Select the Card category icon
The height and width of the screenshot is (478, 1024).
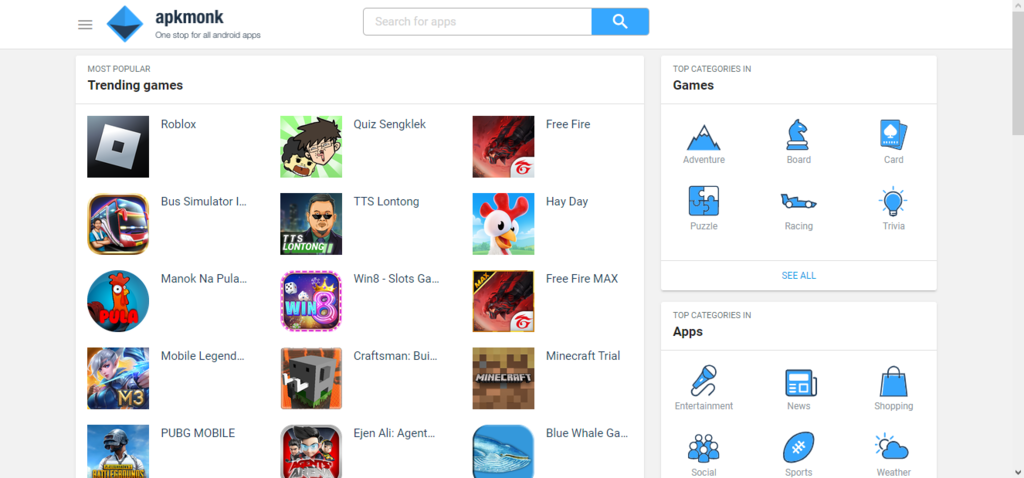893,135
